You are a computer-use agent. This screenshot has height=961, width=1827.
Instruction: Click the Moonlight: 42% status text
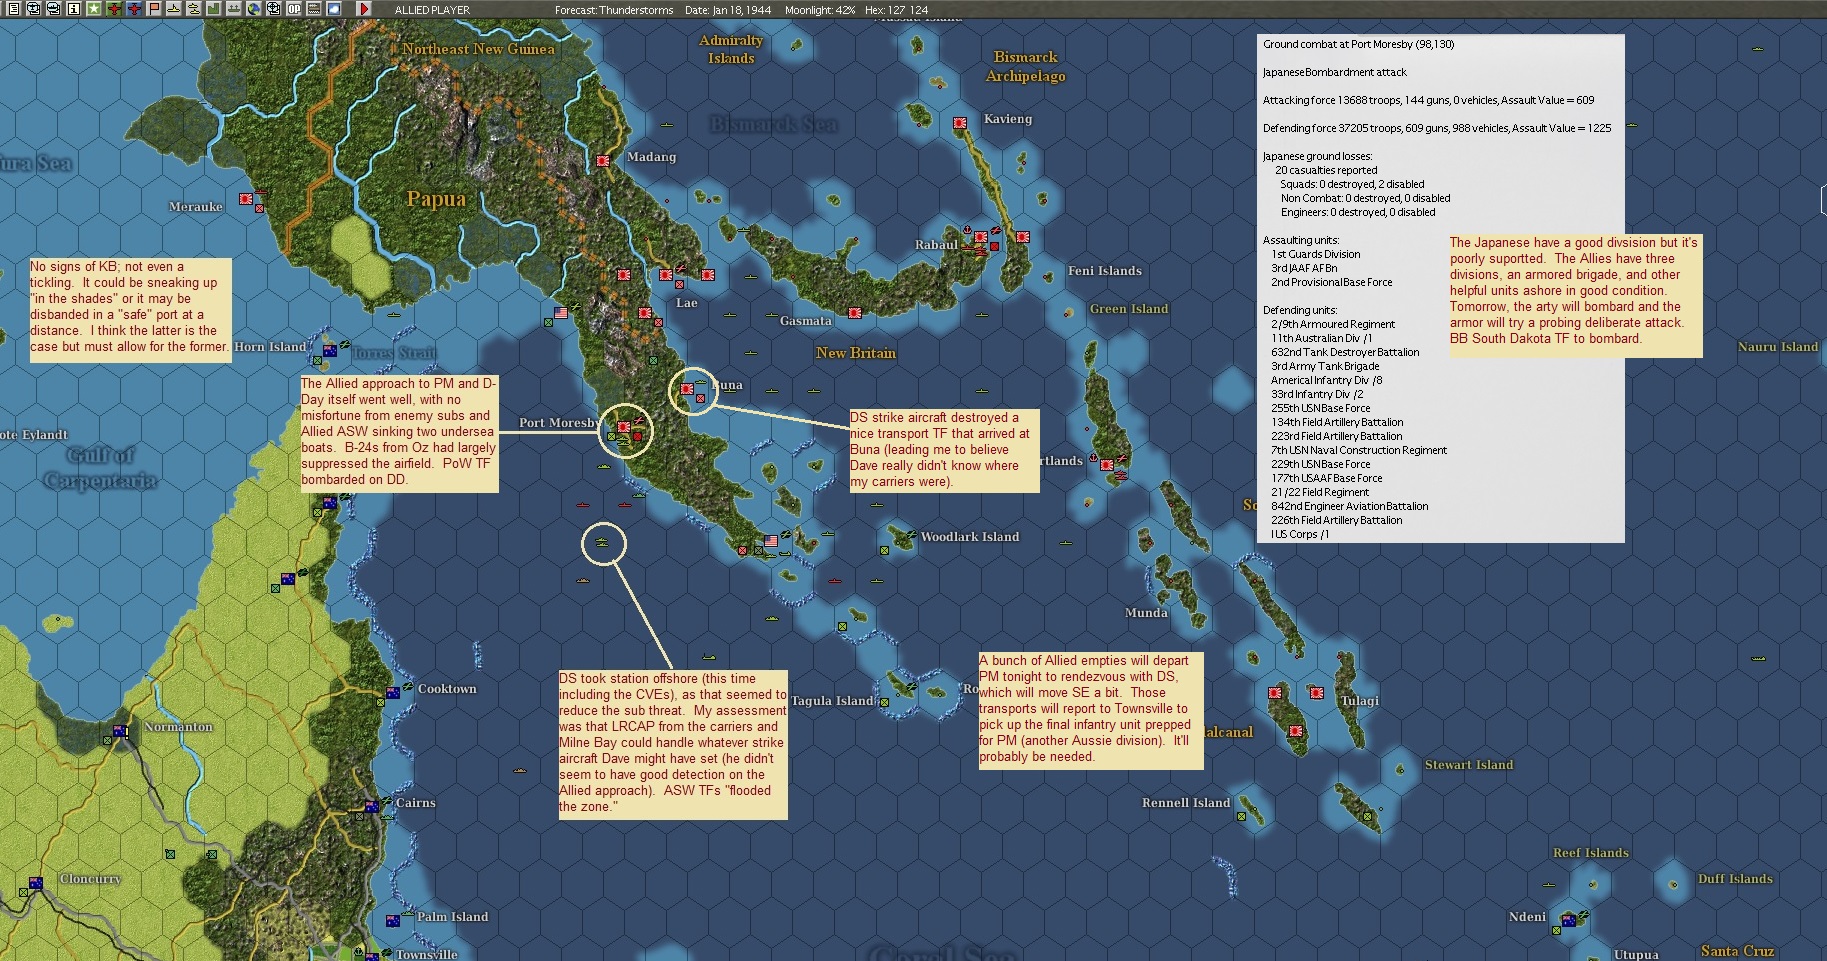(820, 10)
